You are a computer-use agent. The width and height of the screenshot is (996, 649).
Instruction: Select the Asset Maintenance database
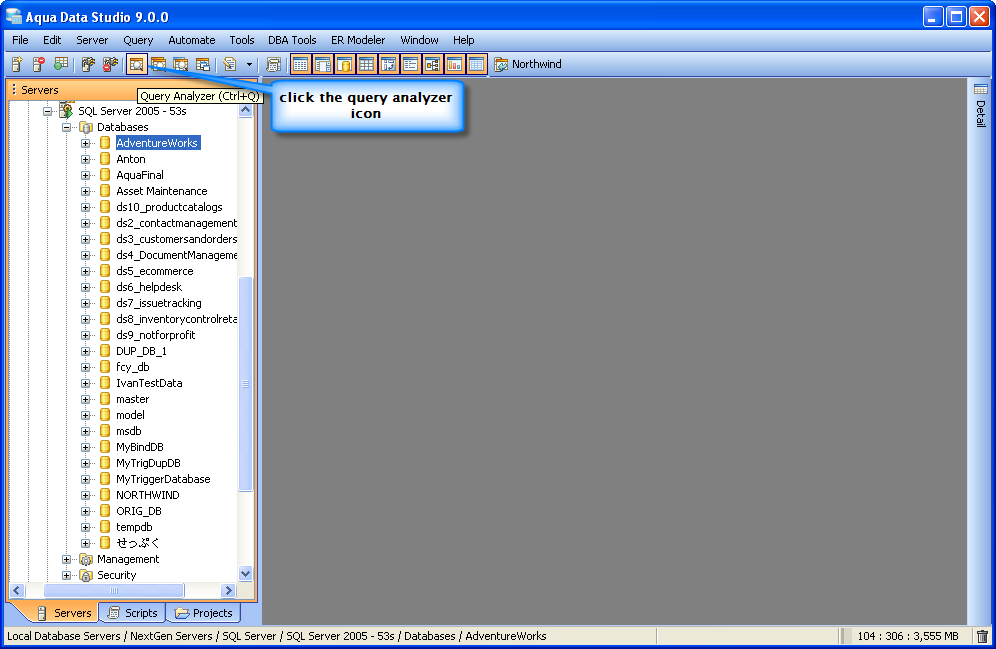point(162,191)
